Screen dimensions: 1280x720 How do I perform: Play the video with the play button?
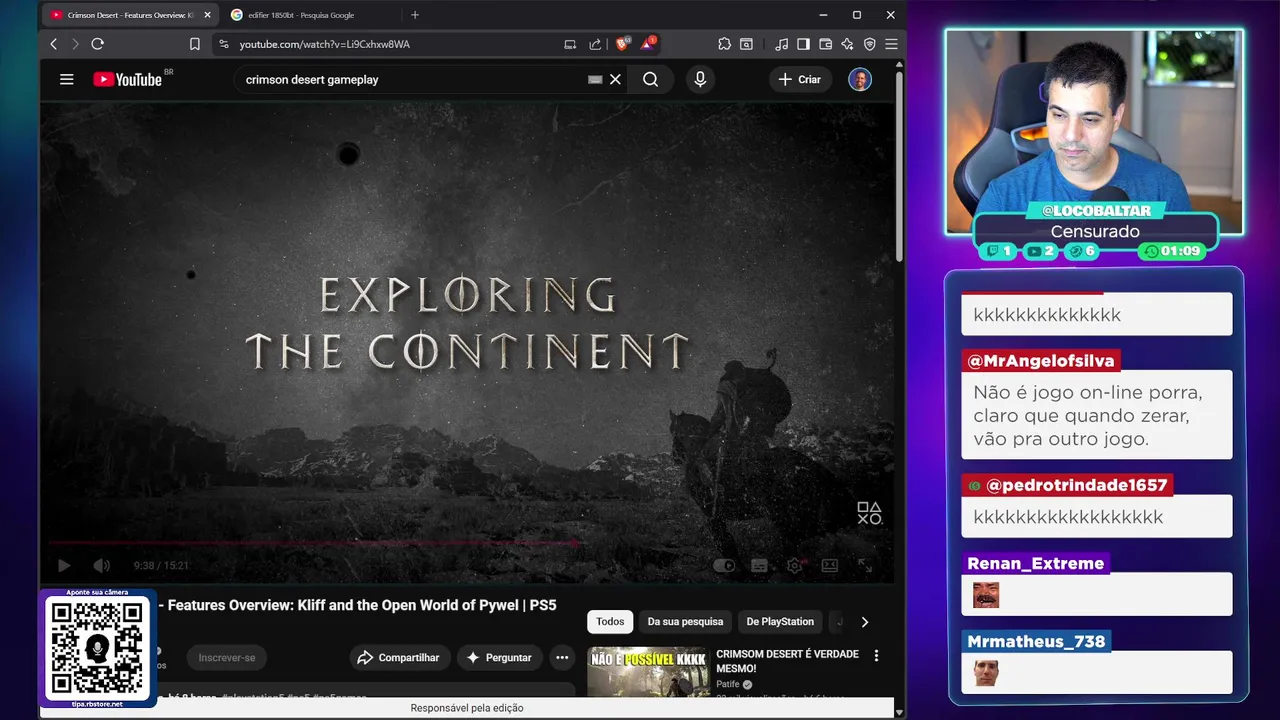coord(64,566)
